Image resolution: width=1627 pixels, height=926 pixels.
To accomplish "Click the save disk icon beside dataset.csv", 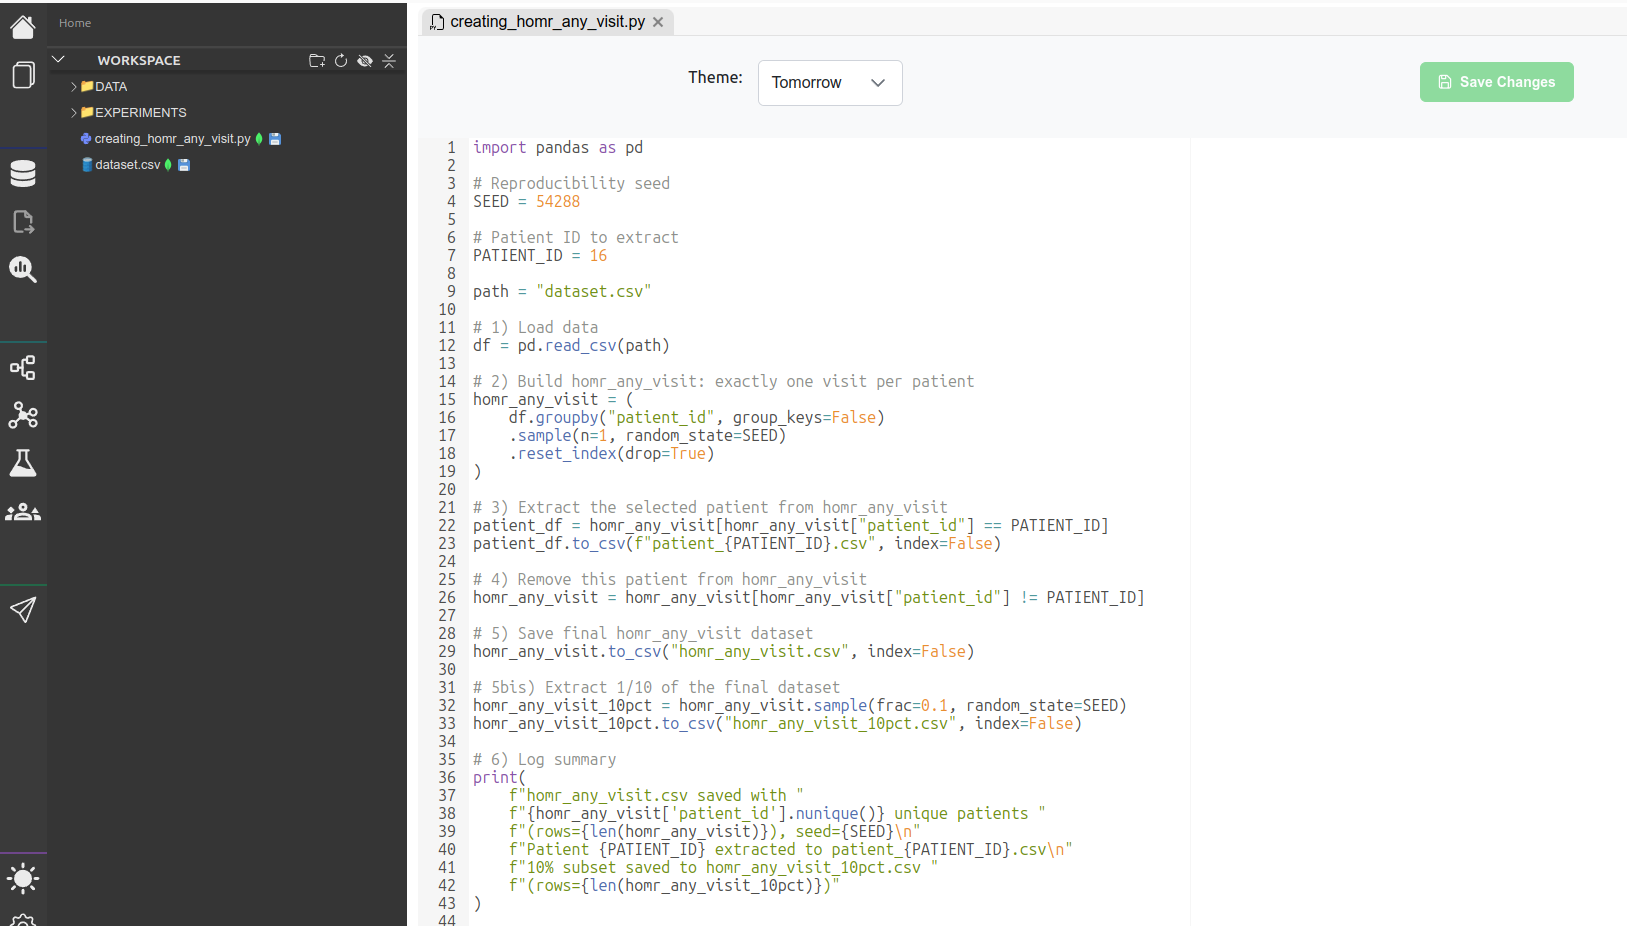I will (x=184, y=165).
